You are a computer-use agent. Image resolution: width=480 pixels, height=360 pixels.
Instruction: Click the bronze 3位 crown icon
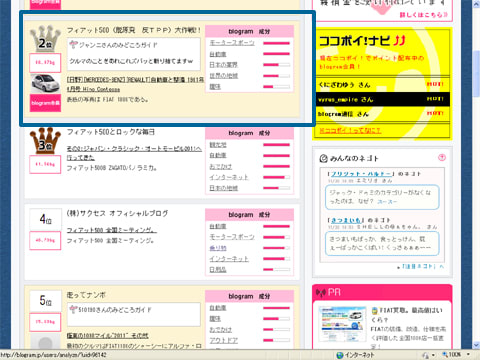pos(45,140)
